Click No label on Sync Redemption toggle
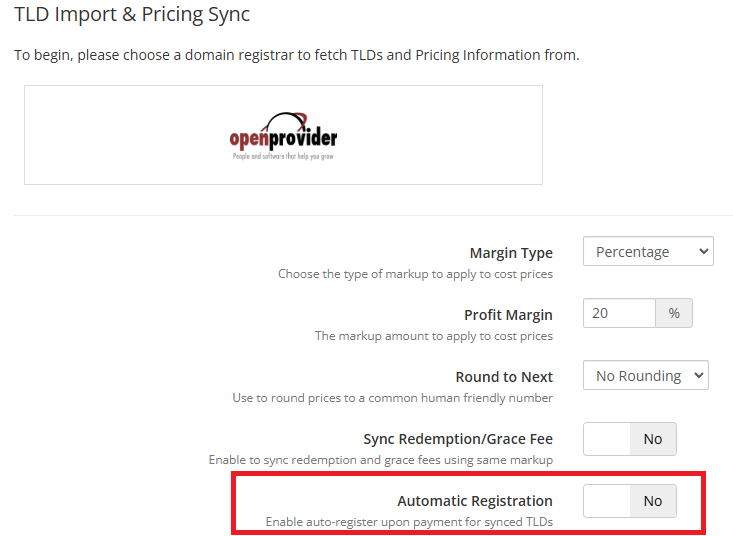The image size is (733, 536). tap(653, 439)
